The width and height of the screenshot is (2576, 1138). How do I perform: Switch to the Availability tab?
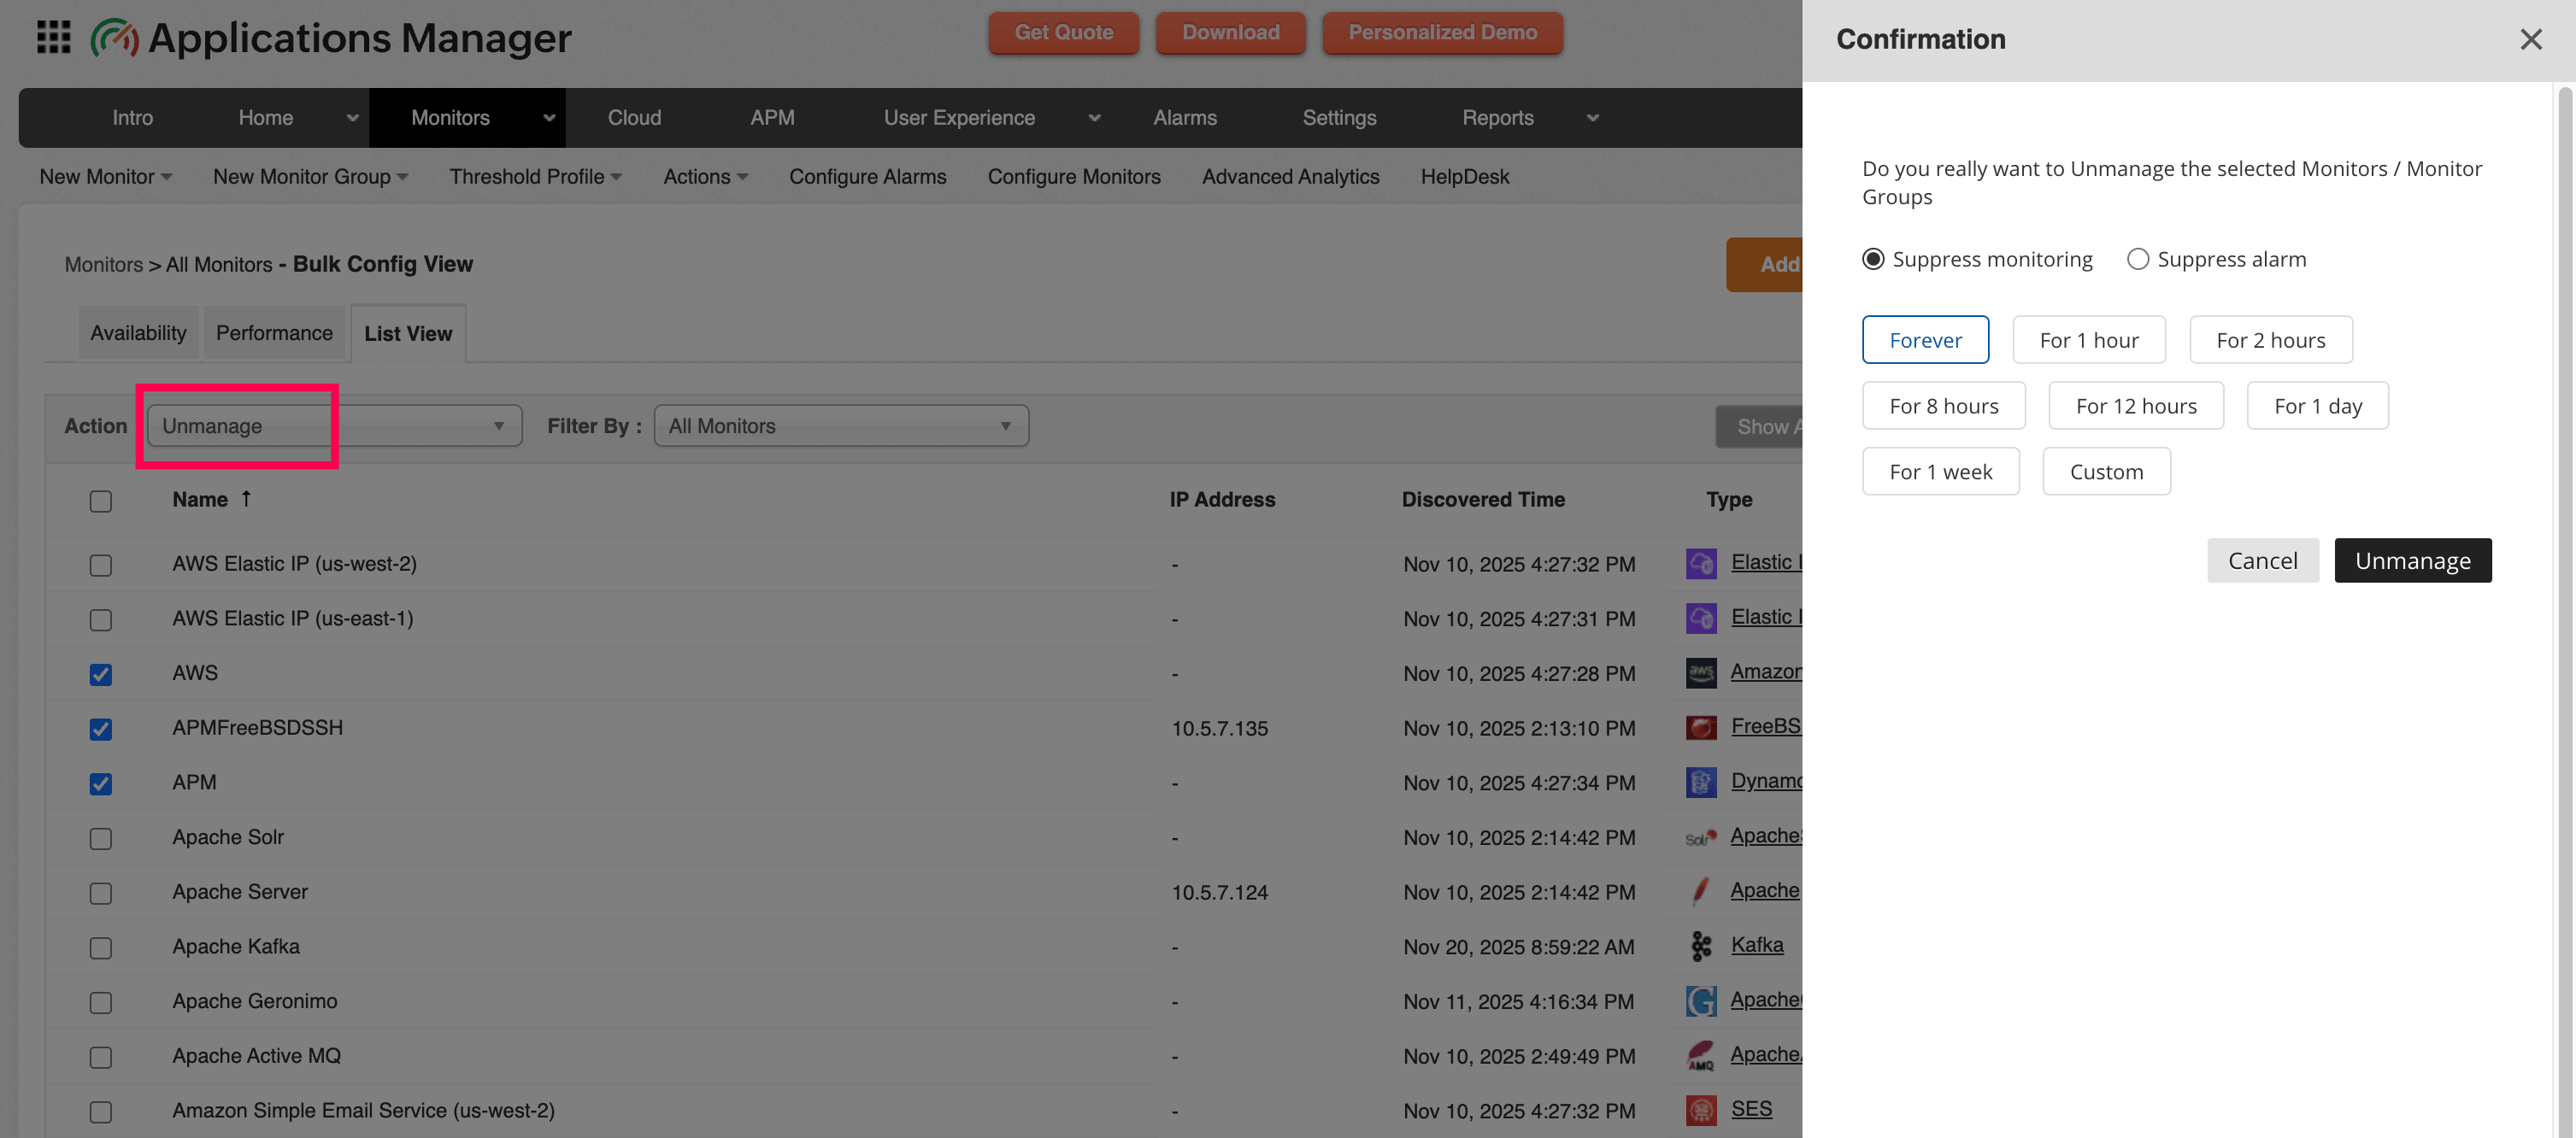138,333
